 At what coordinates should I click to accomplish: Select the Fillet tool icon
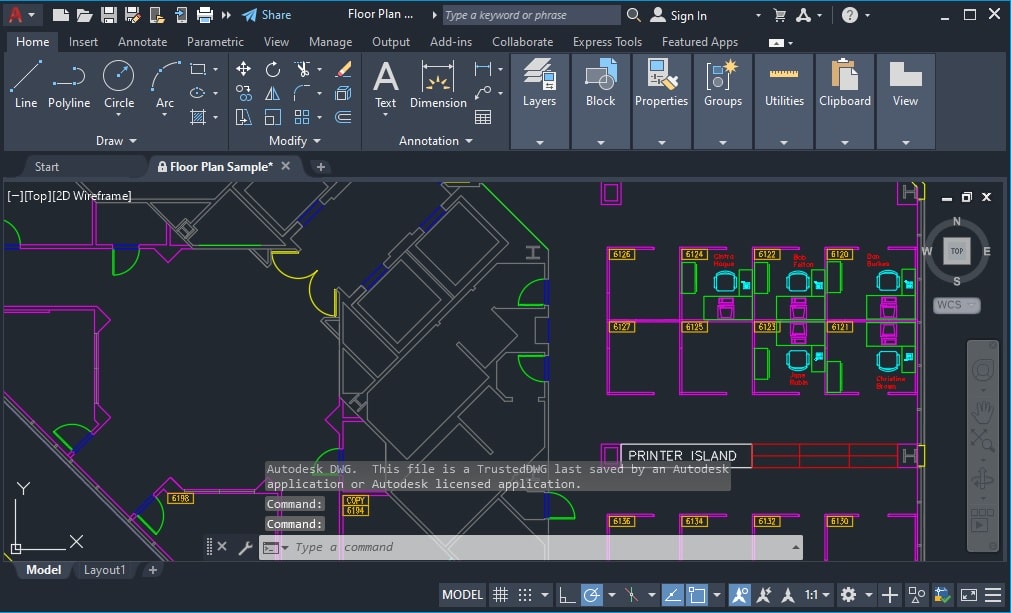pos(302,93)
